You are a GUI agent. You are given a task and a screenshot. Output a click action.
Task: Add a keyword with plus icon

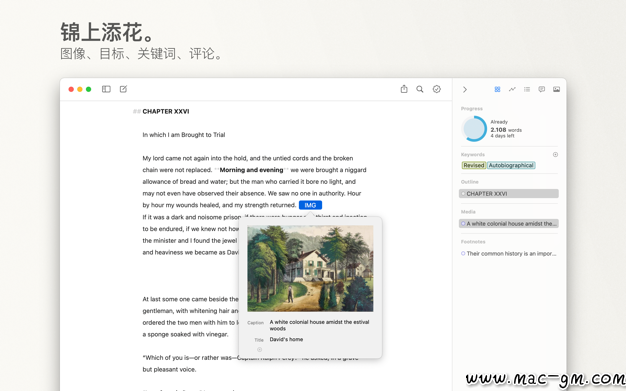pyautogui.click(x=555, y=155)
